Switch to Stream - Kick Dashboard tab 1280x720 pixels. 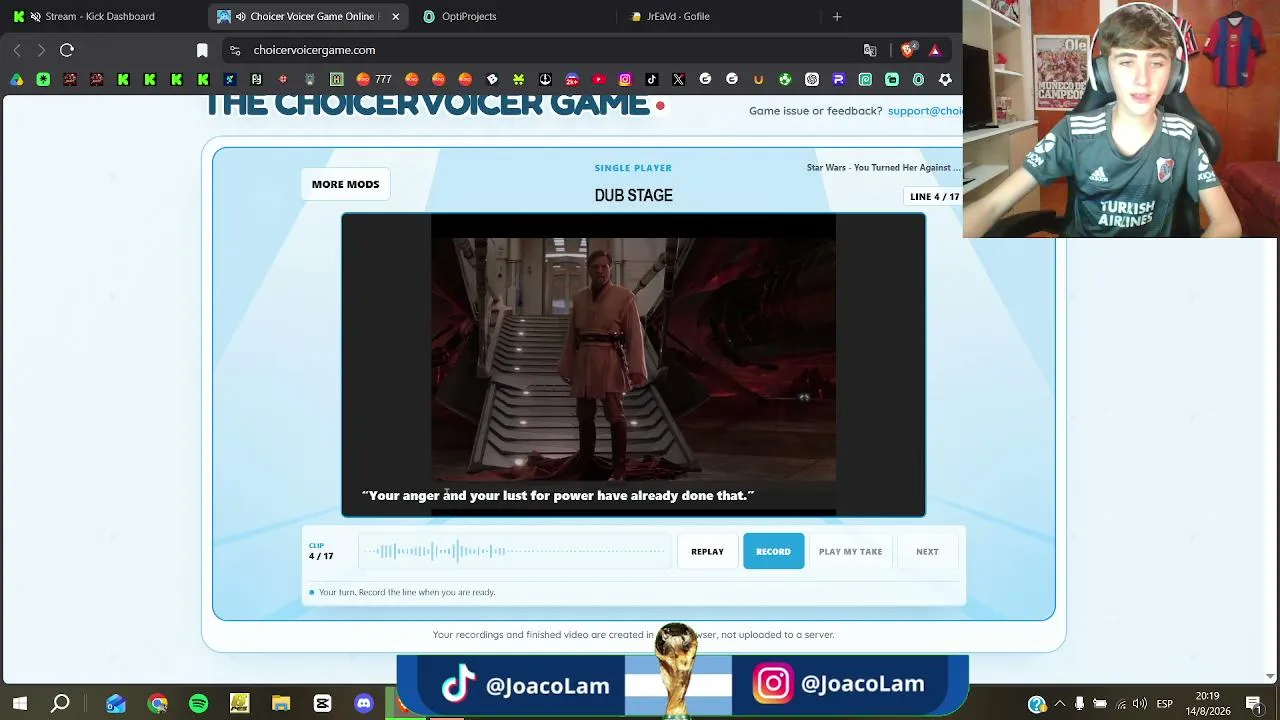coord(100,16)
